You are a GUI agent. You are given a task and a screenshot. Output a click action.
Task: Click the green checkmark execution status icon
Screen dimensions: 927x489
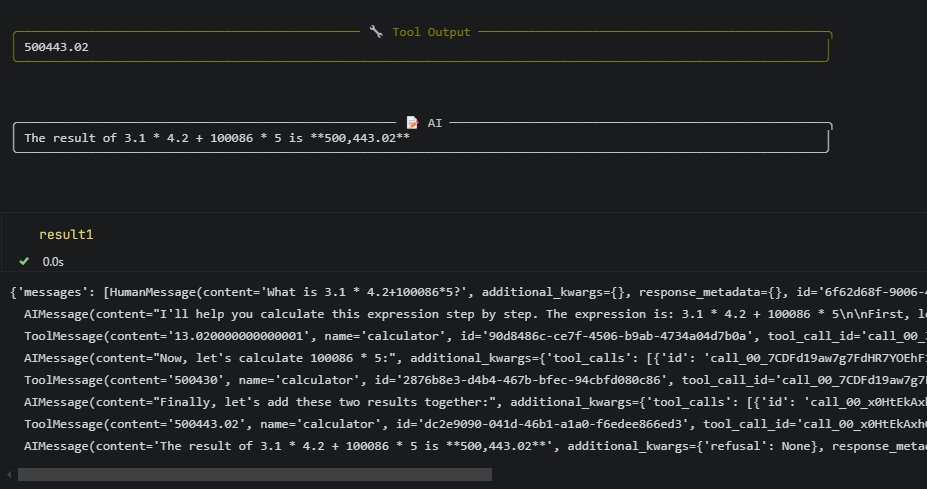point(24,261)
